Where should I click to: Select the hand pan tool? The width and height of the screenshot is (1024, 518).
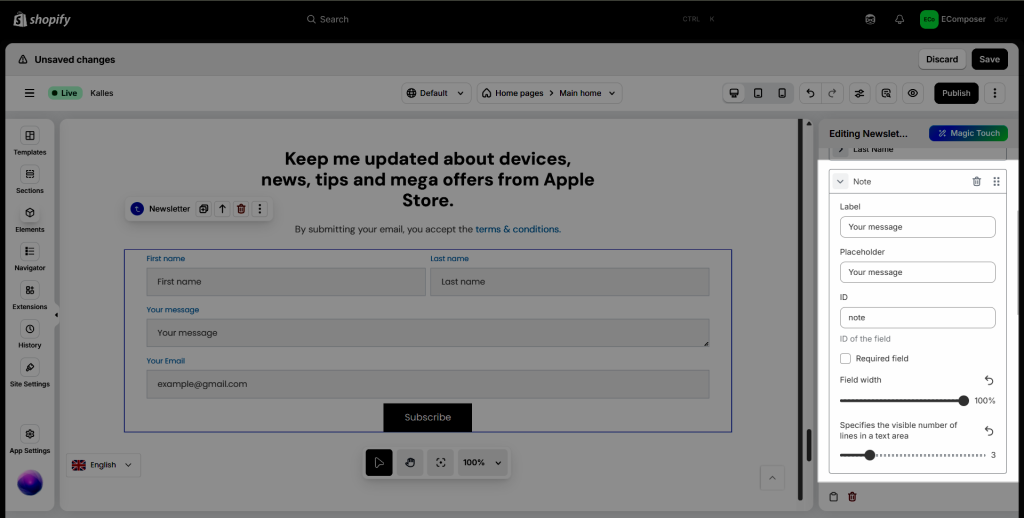point(409,463)
